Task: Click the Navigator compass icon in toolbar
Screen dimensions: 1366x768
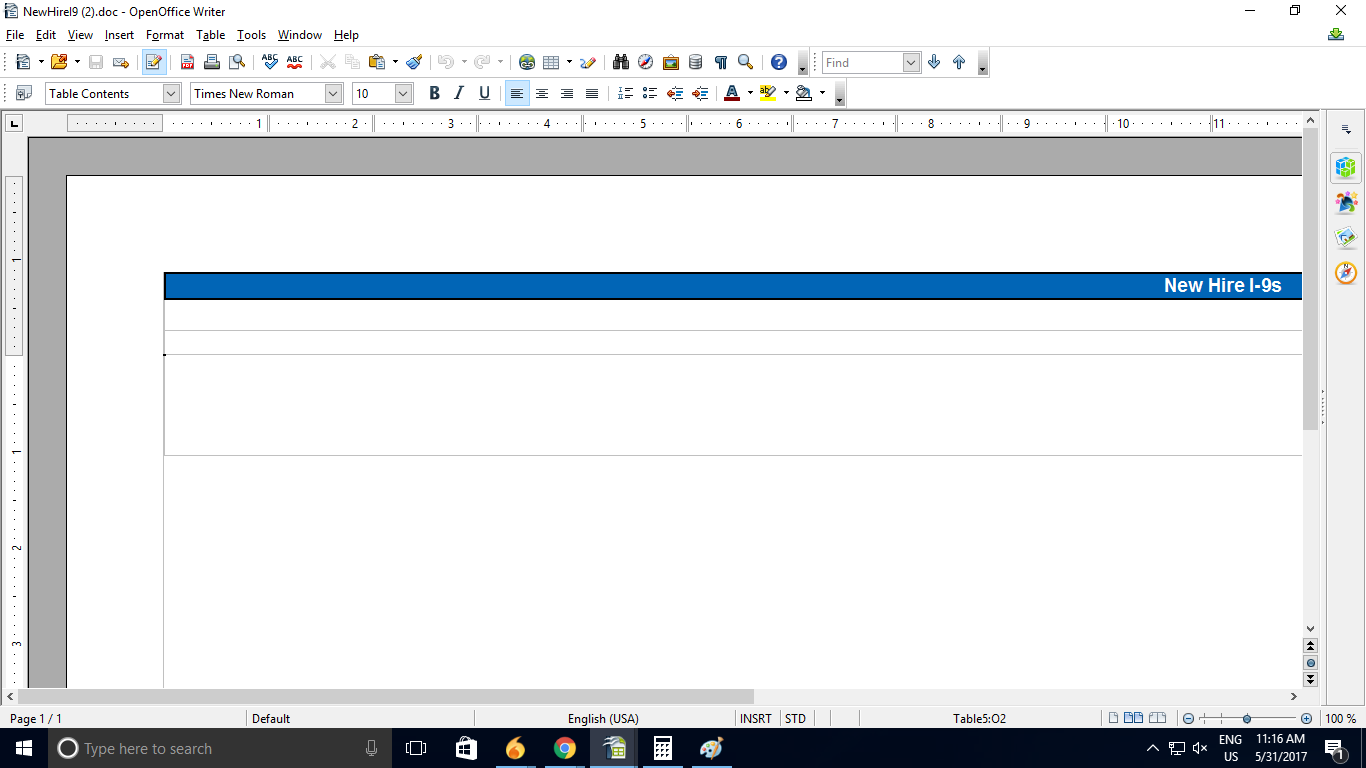Action: click(646, 62)
